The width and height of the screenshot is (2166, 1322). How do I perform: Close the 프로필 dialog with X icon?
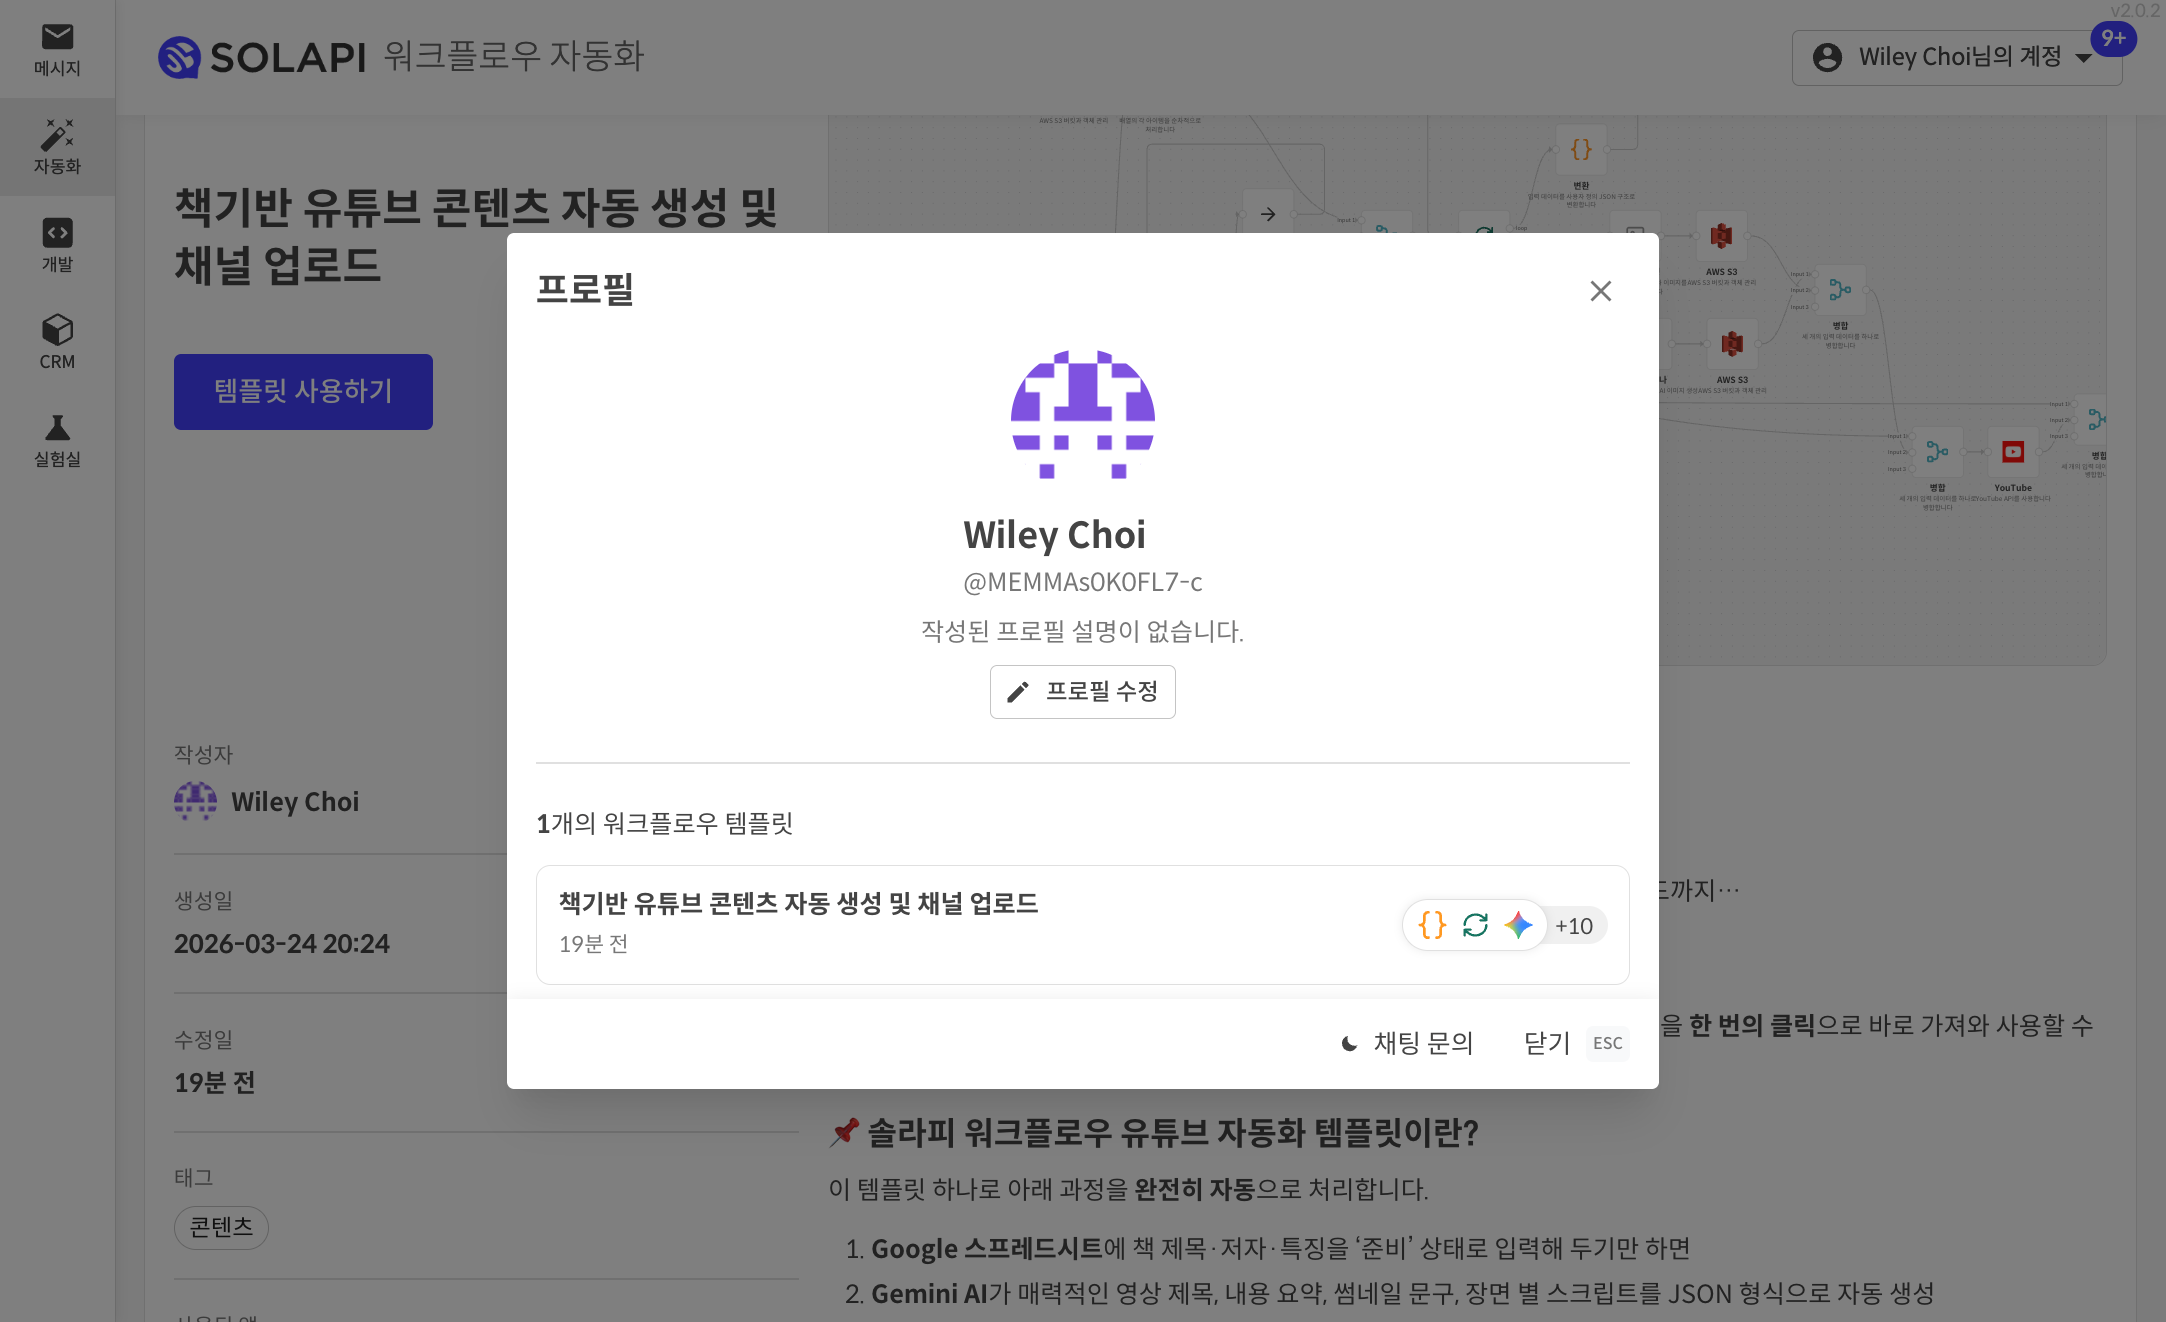(1600, 291)
